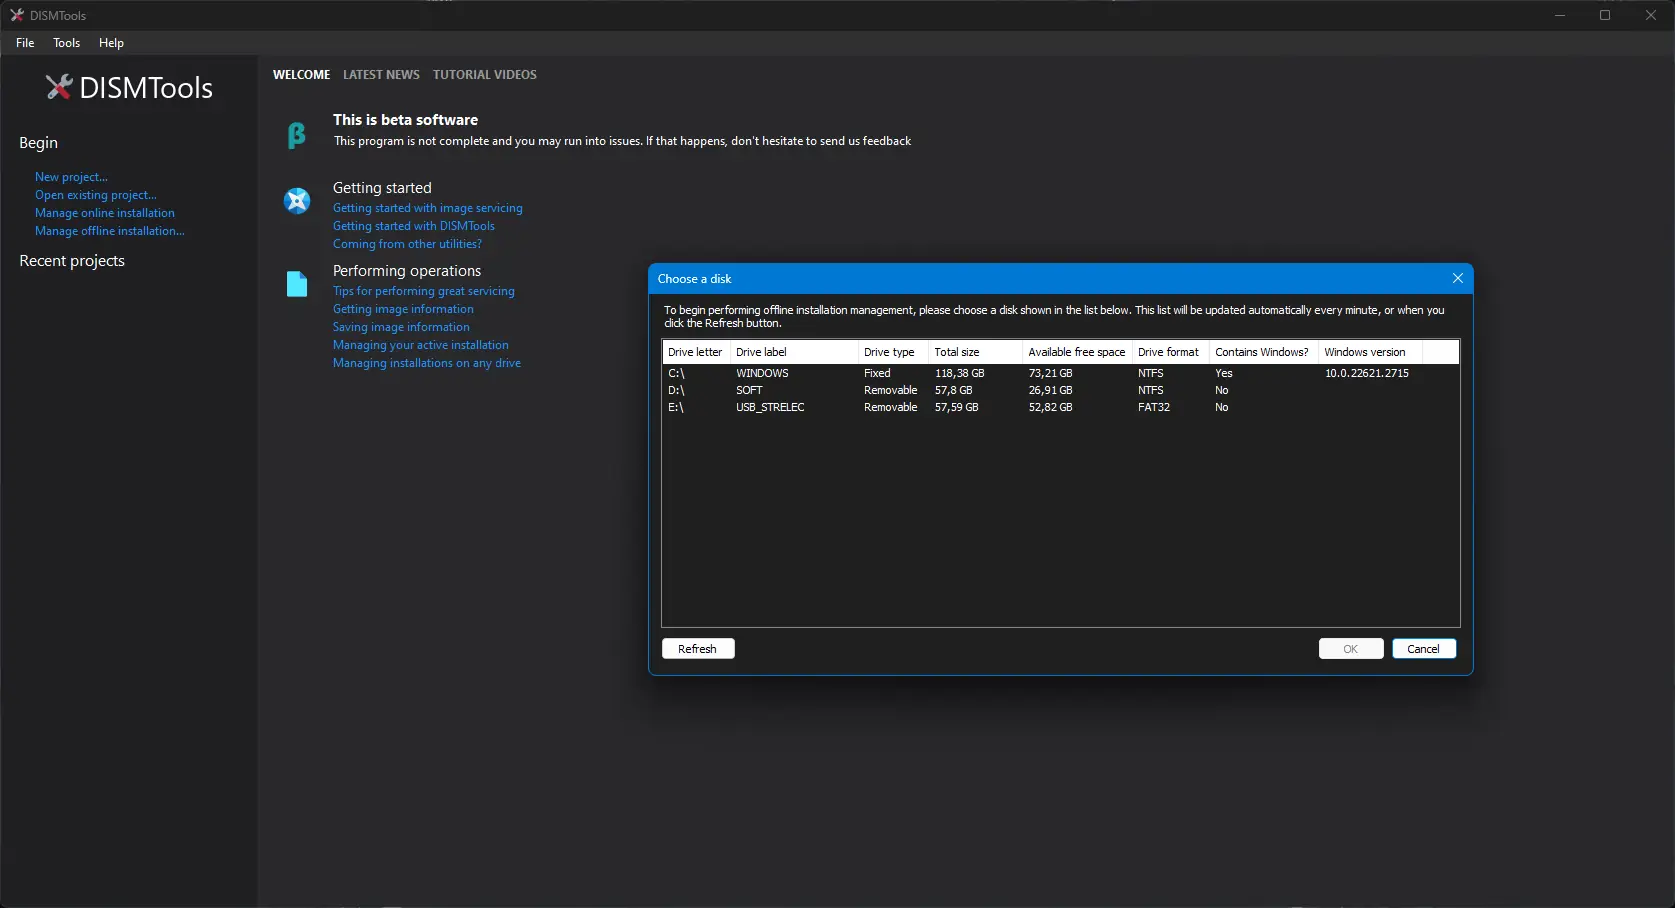
Task: Click the Getting started compass icon
Action: pyautogui.click(x=297, y=201)
